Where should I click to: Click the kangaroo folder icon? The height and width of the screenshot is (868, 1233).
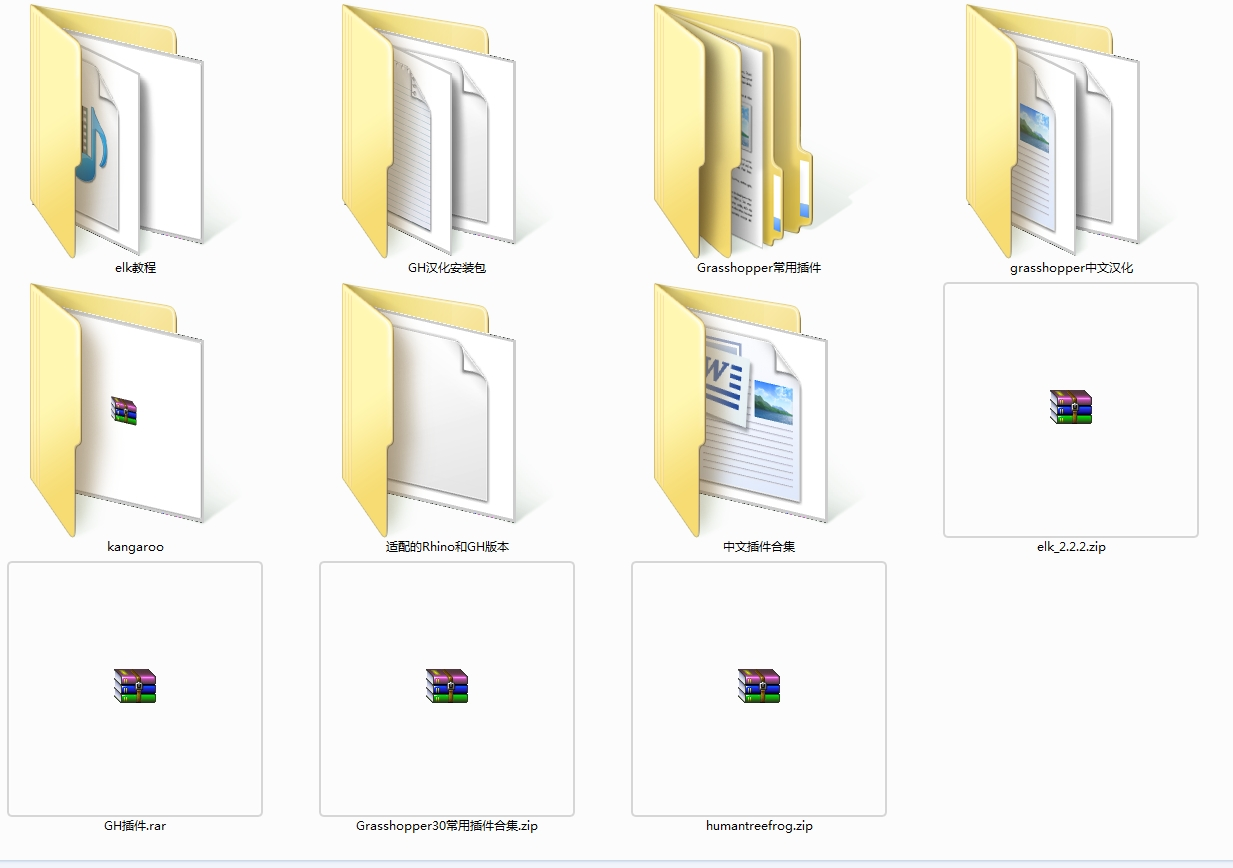120,410
